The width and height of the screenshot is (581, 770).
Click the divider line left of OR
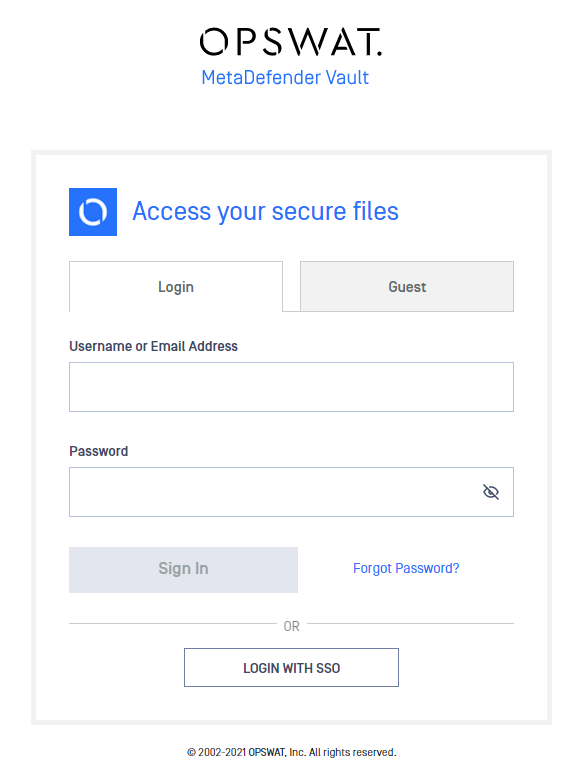pos(173,624)
